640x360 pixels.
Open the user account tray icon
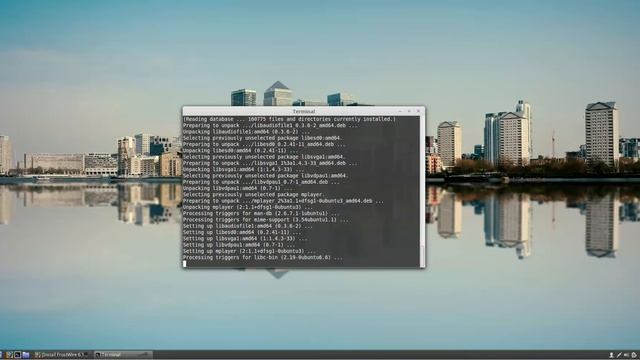(x=611, y=355)
